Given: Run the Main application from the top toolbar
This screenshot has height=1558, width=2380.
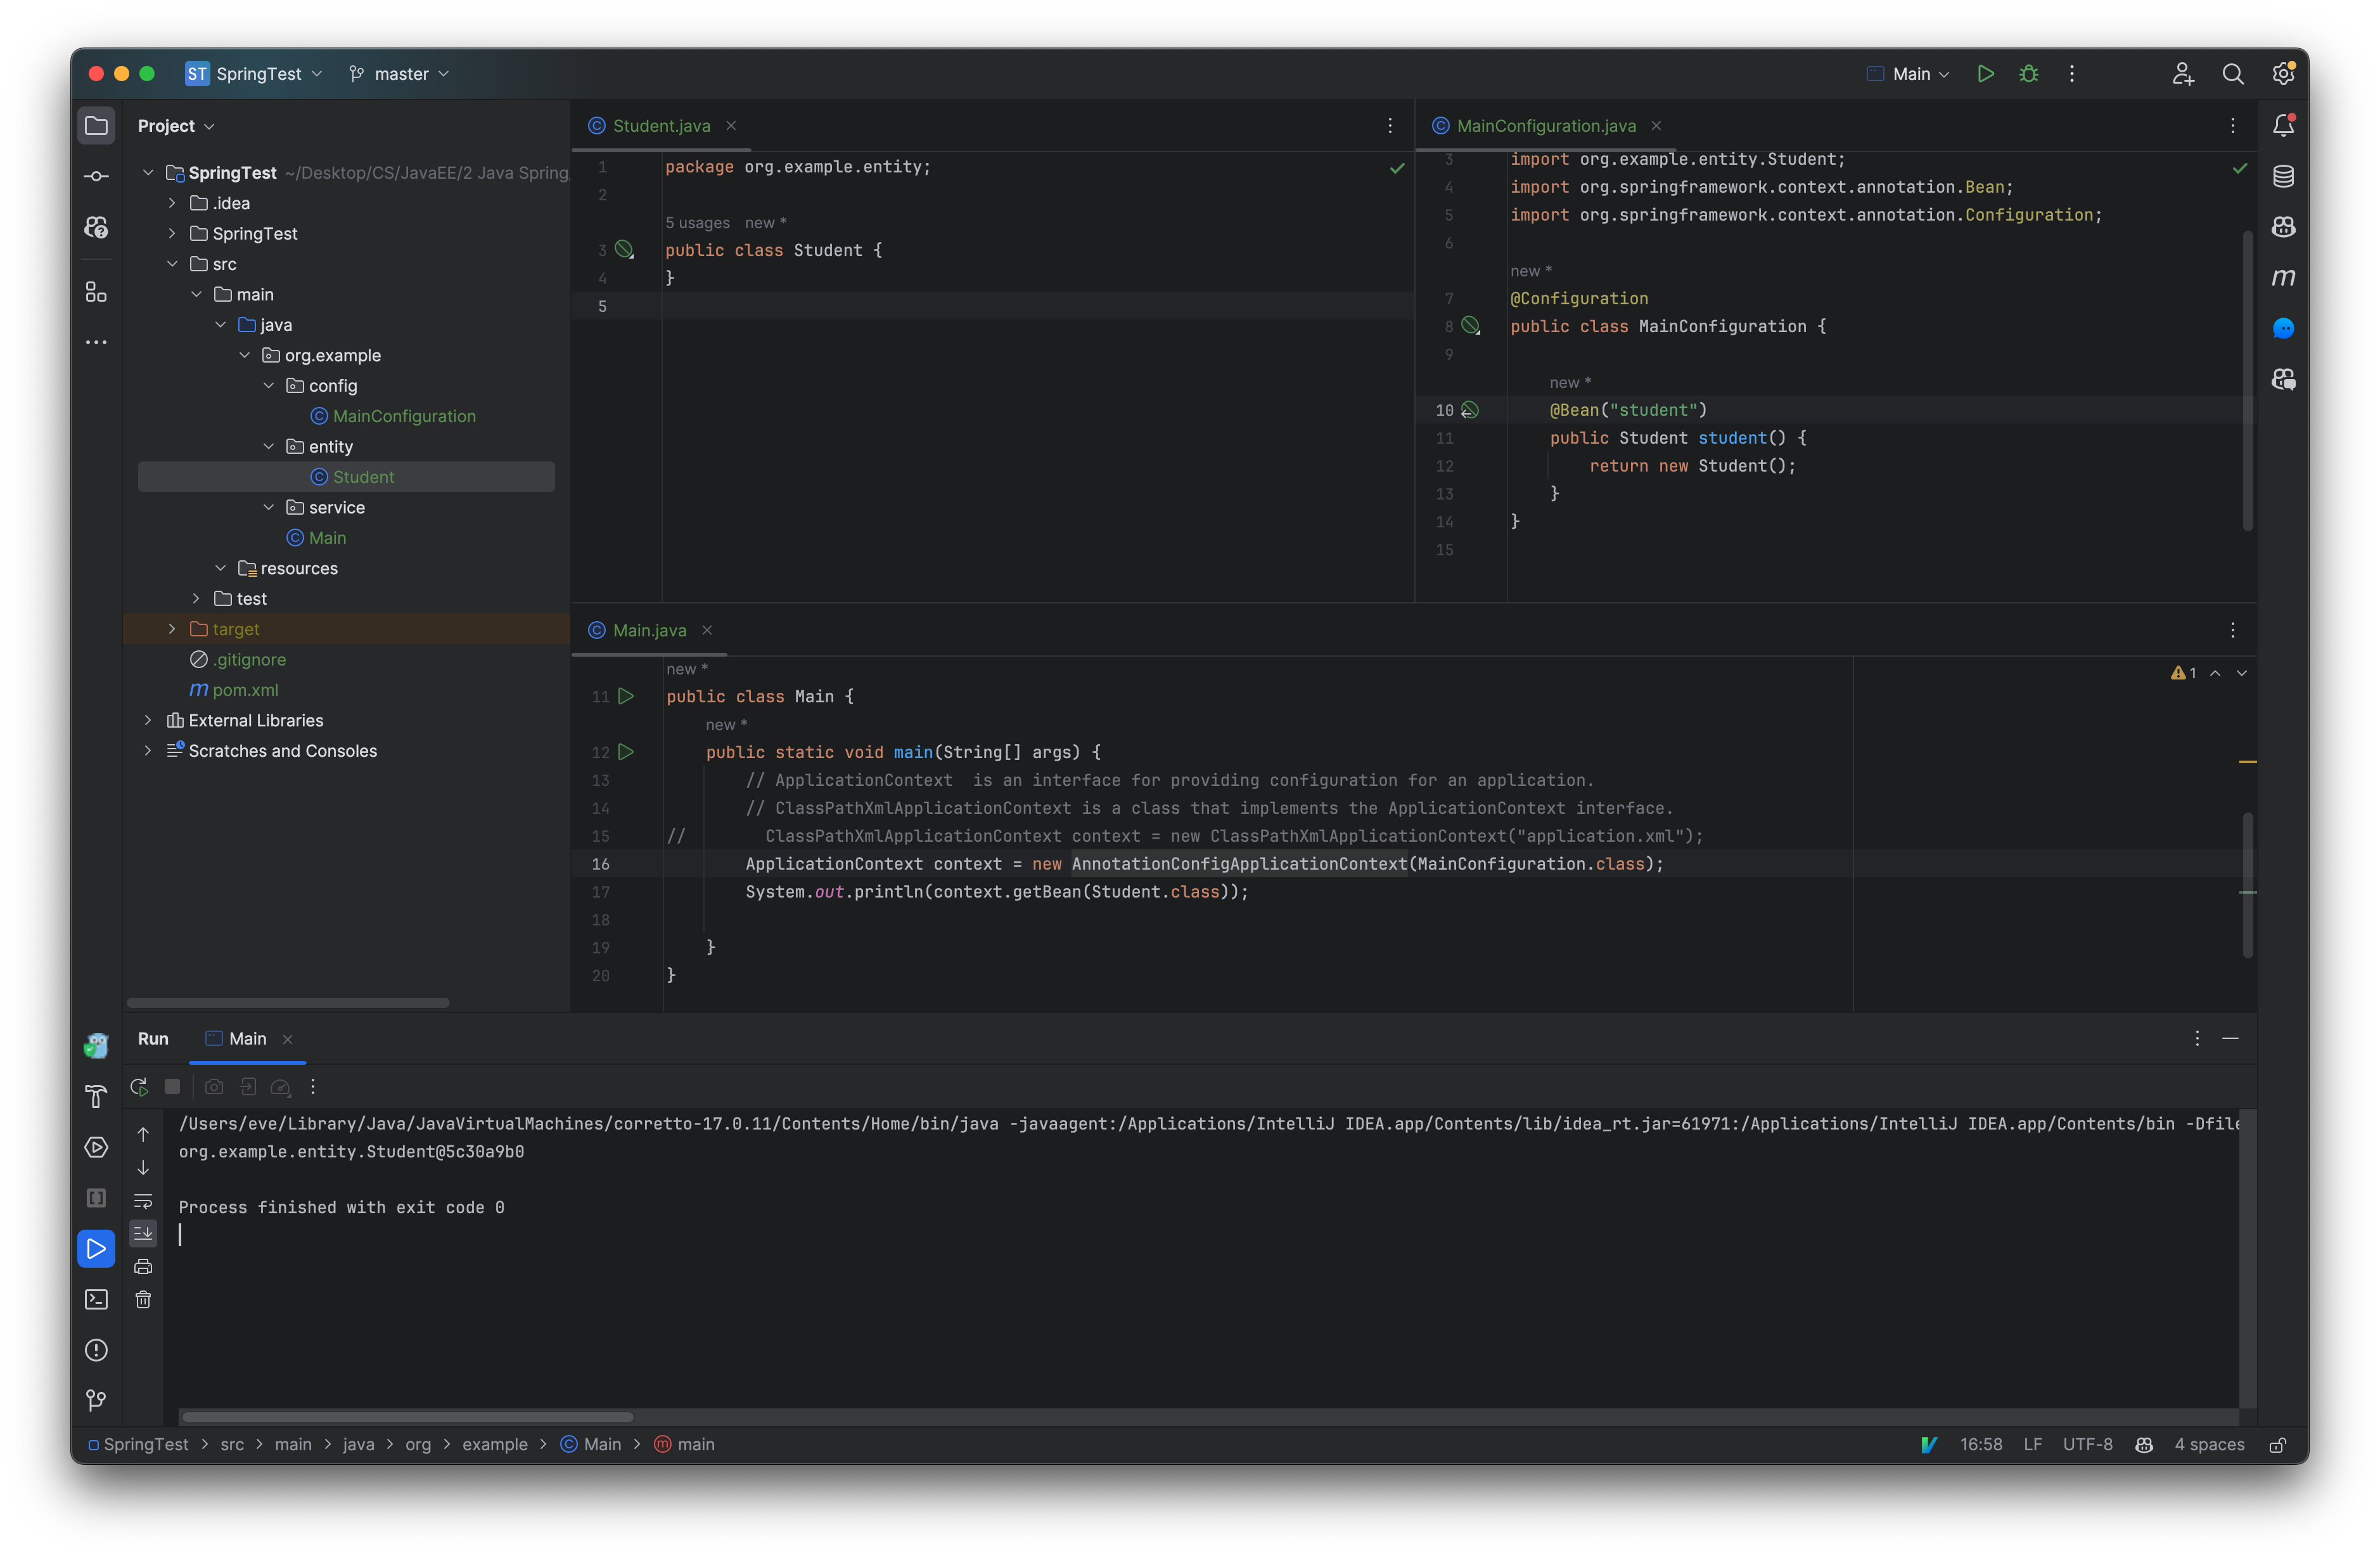Looking at the screenshot, I should click(1986, 73).
